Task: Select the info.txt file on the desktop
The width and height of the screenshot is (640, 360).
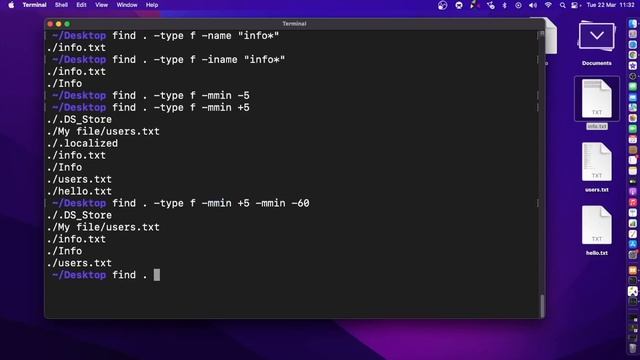Action: (597, 103)
